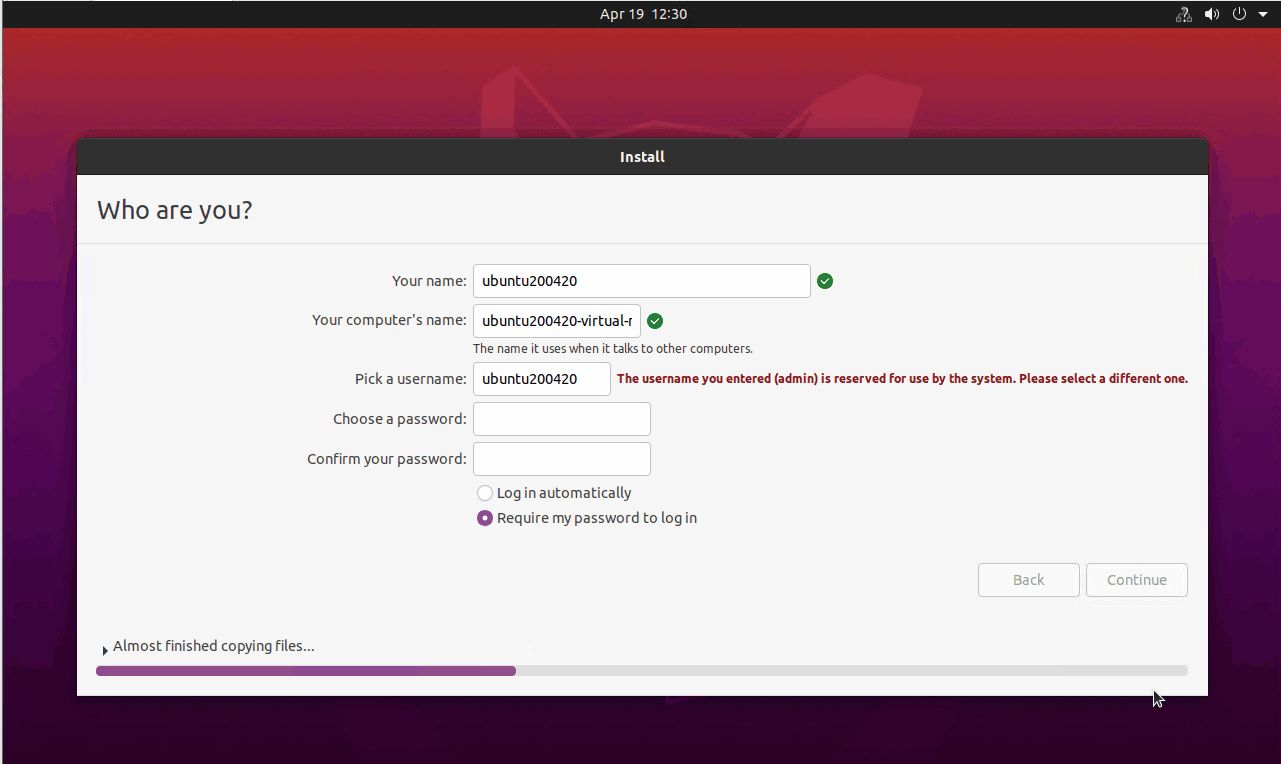Click the 'Choose a password:' label
1281x764 pixels.
400,419
